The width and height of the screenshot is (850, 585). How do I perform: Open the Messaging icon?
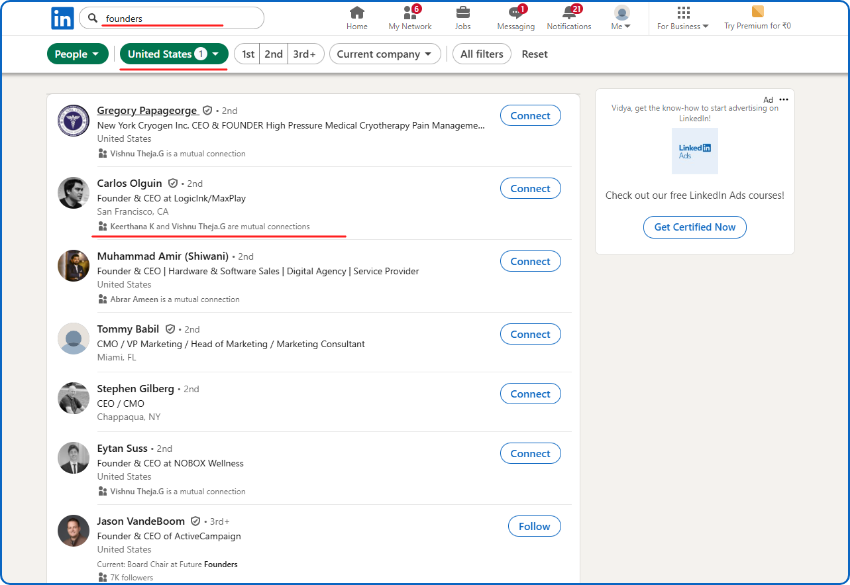pyautogui.click(x=516, y=18)
